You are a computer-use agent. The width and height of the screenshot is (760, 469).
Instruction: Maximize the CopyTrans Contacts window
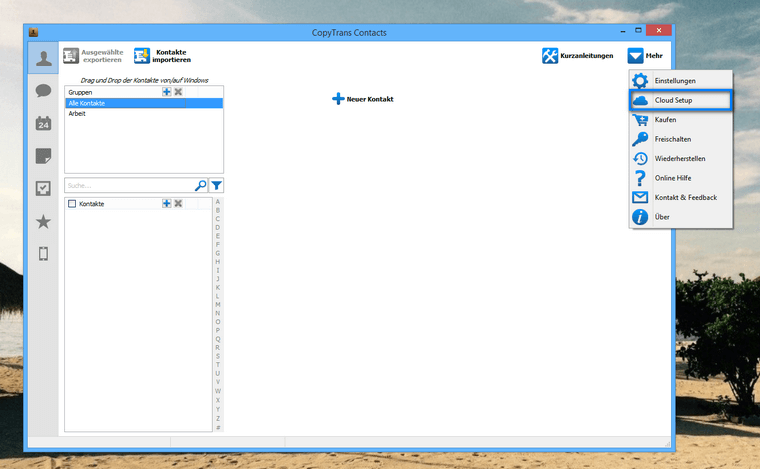pos(638,30)
